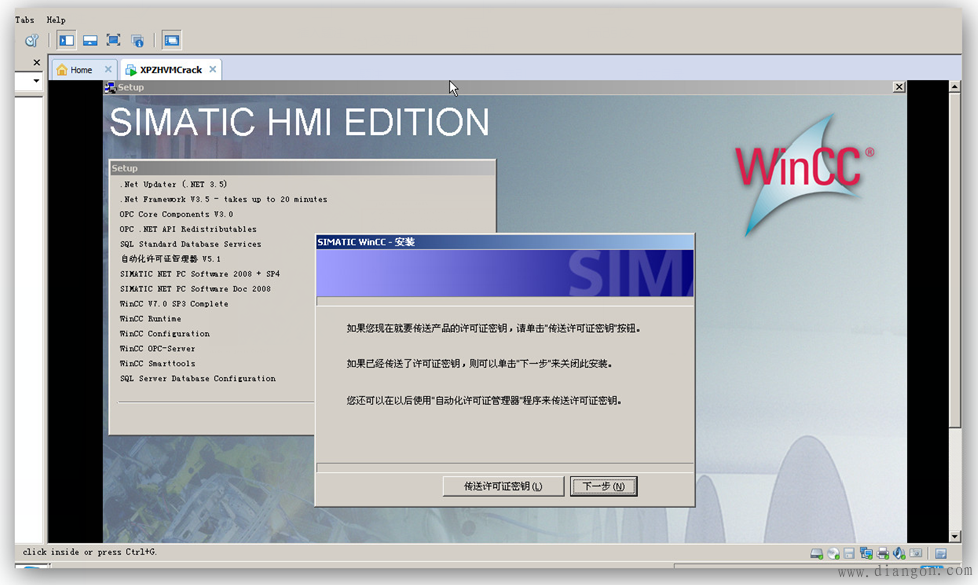Image resolution: width=978 pixels, height=585 pixels.
Task: Open the message log icon in status bar
Action: [x=940, y=553]
